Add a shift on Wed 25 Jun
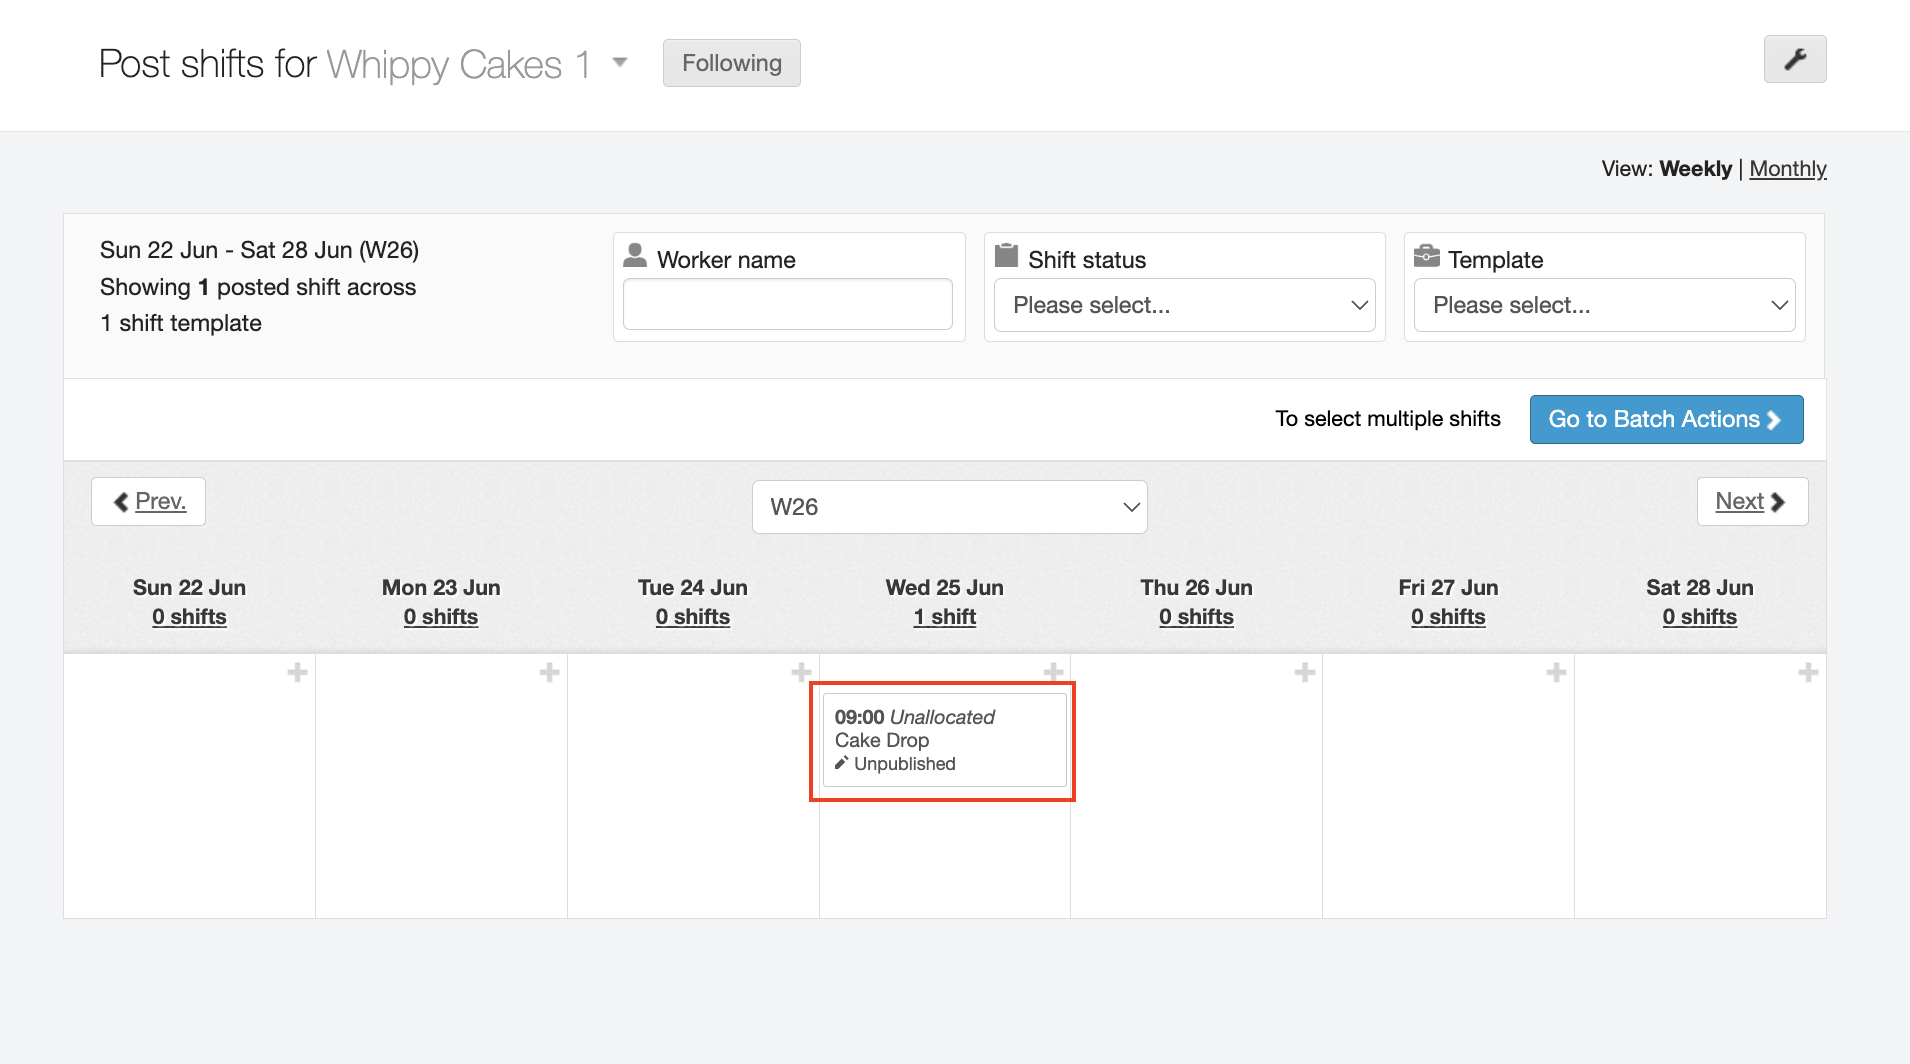Image resolution: width=1910 pixels, height=1064 pixels. (1053, 673)
